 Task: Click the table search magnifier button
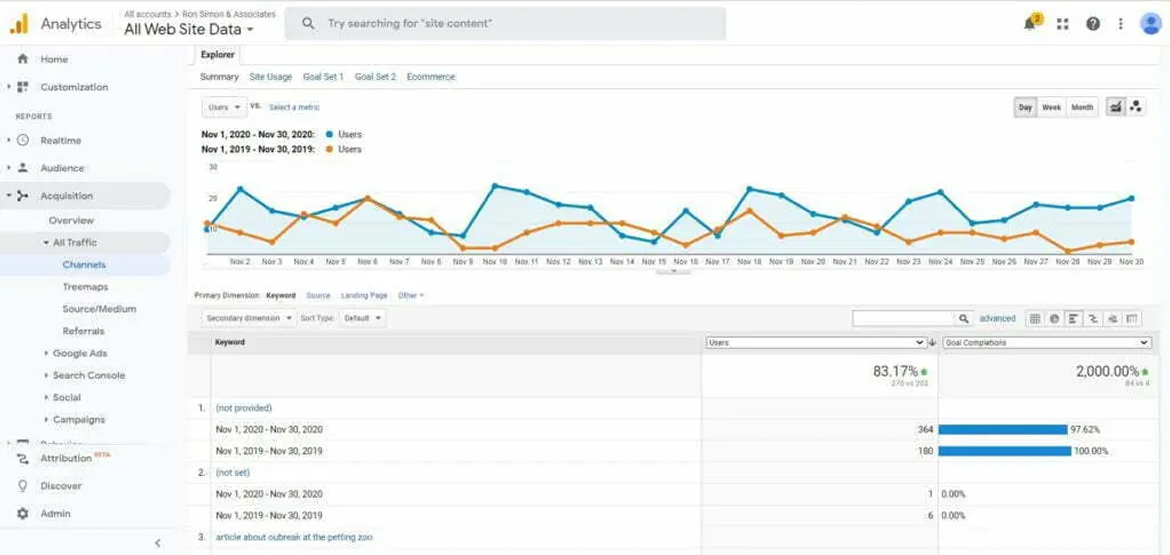pyautogui.click(x=963, y=319)
